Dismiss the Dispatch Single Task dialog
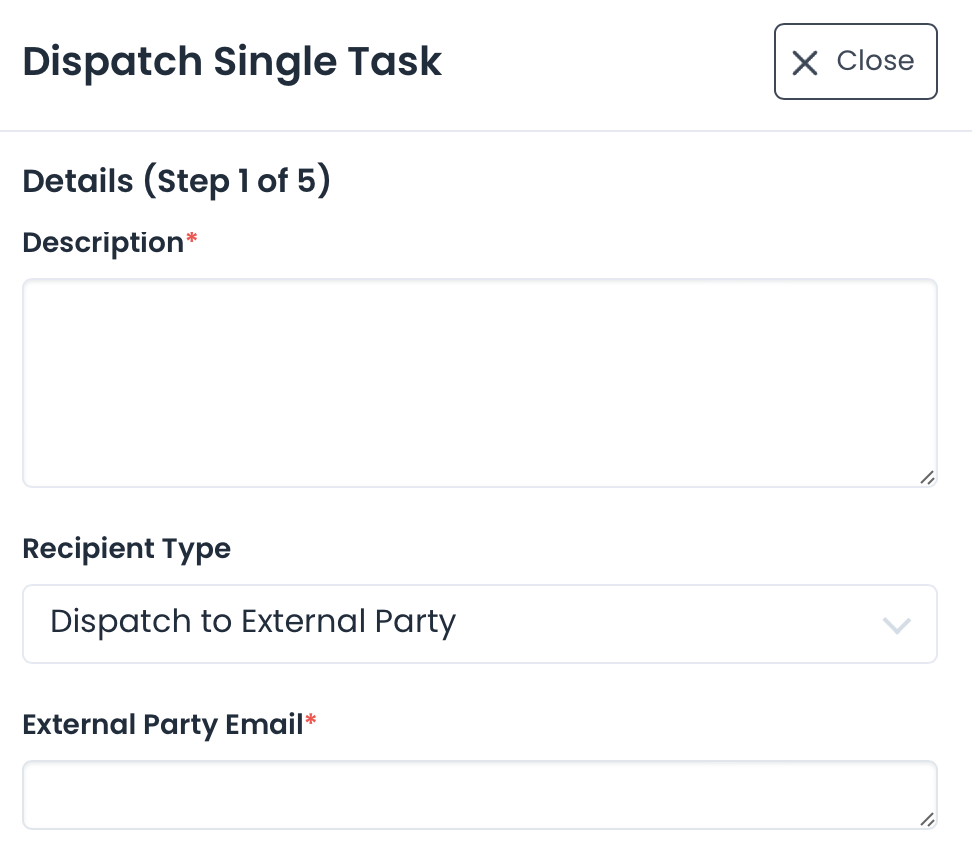The image size is (972, 866). coord(855,62)
